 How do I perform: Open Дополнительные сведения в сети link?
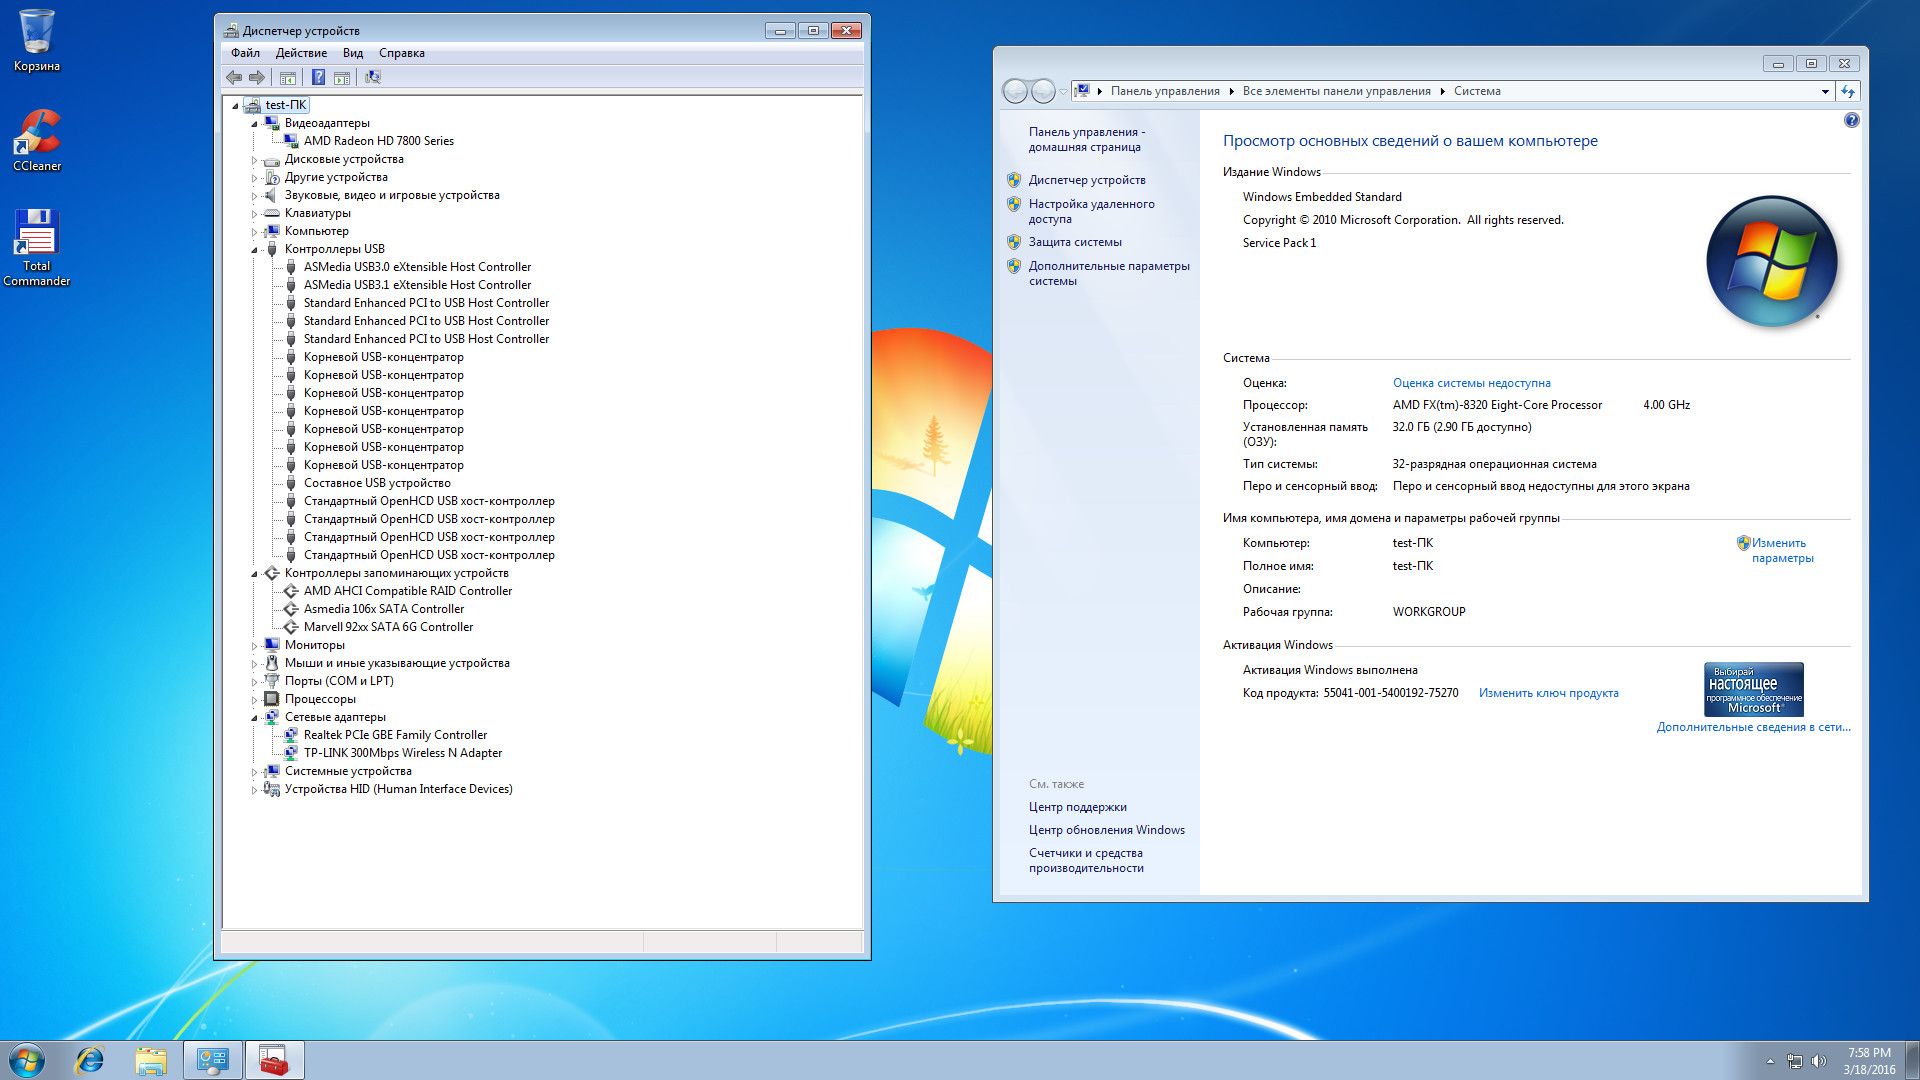[x=1753, y=727]
